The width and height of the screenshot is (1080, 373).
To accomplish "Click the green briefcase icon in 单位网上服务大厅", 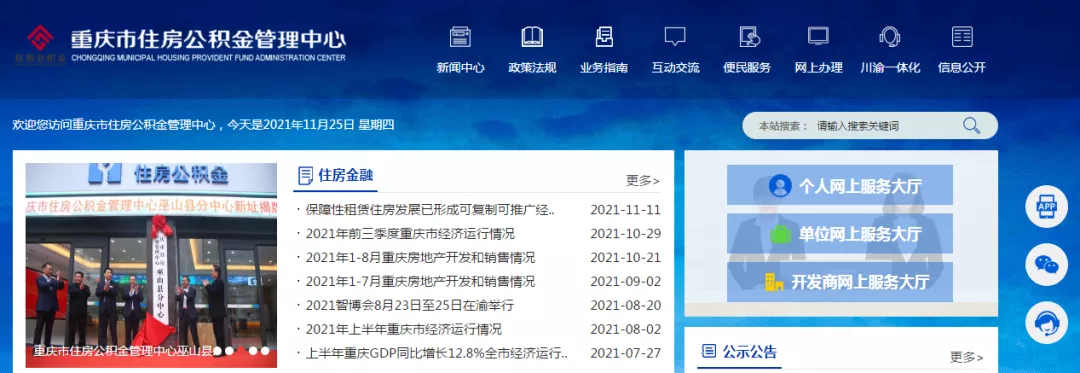I will pos(780,234).
